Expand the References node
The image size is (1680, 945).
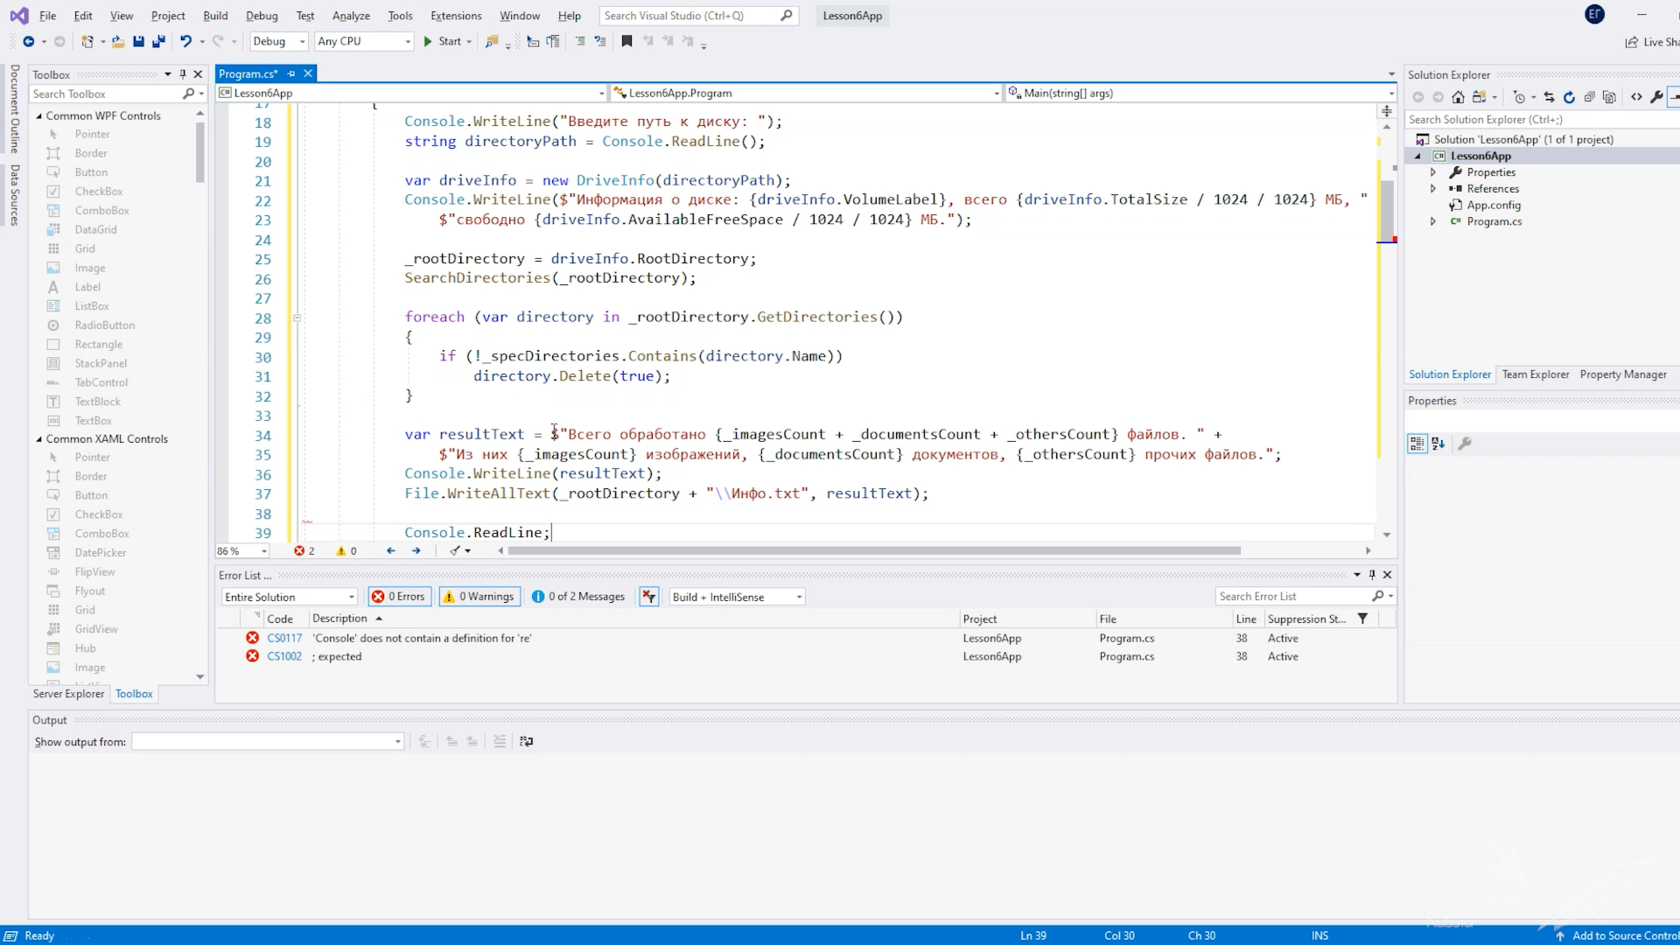(1433, 189)
